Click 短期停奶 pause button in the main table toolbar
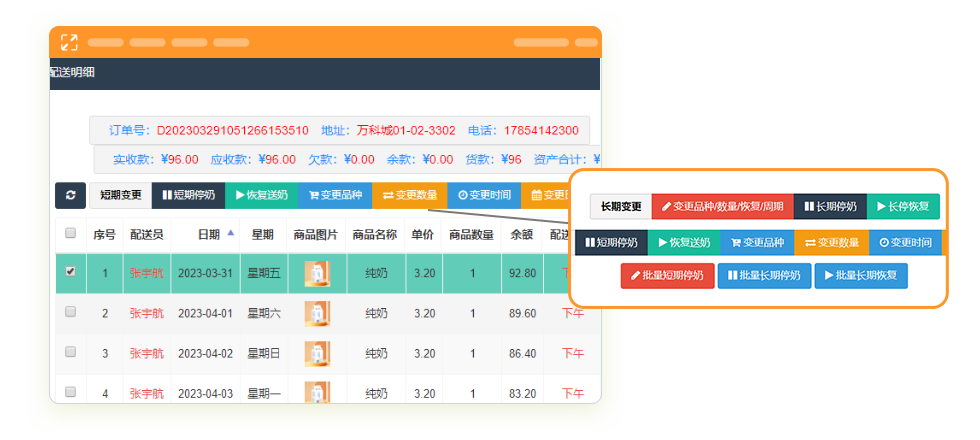Image resolution: width=980 pixels, height=440 pixels. pos(188,195)
